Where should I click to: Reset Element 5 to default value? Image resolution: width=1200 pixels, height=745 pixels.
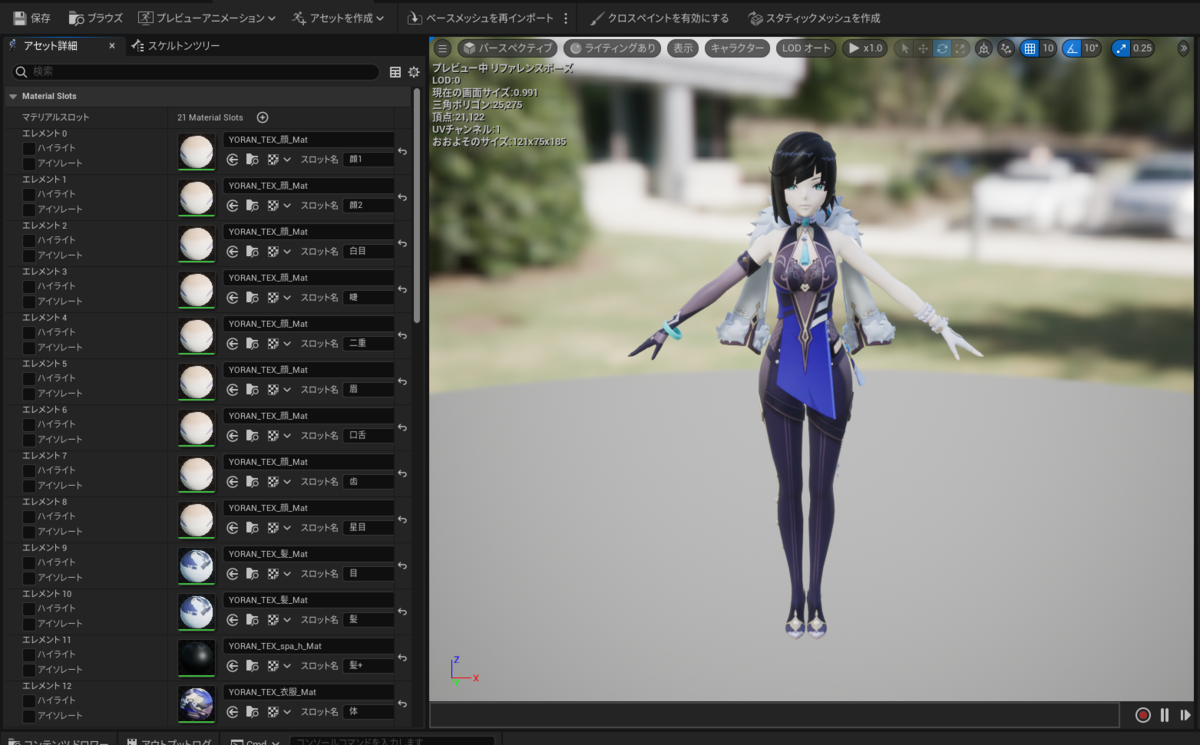tap(402, 382)
